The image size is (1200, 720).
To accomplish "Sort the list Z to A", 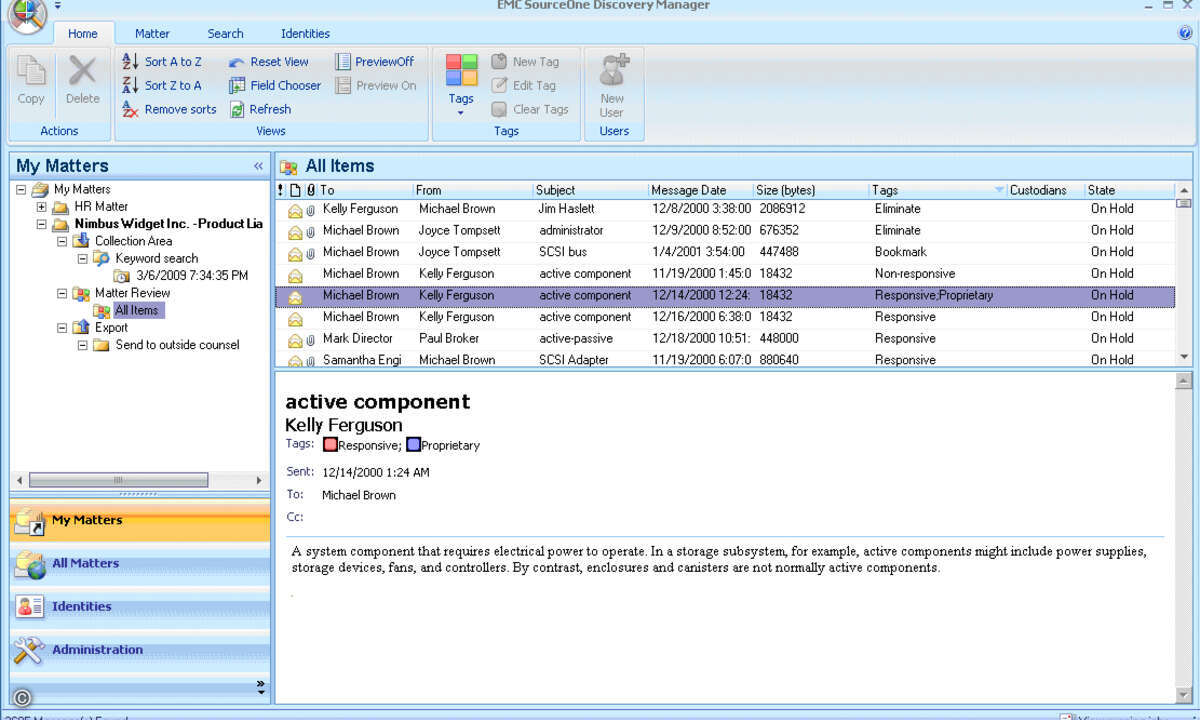I will pyautogui.click(x=162, y=85).
